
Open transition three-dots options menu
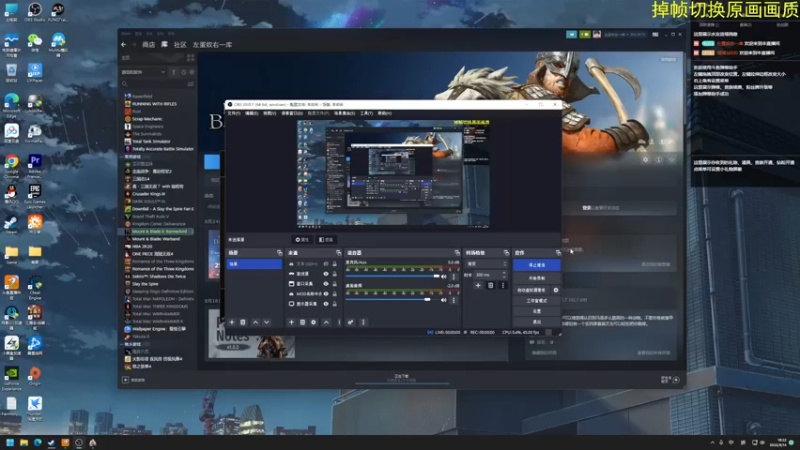point(503,285)
